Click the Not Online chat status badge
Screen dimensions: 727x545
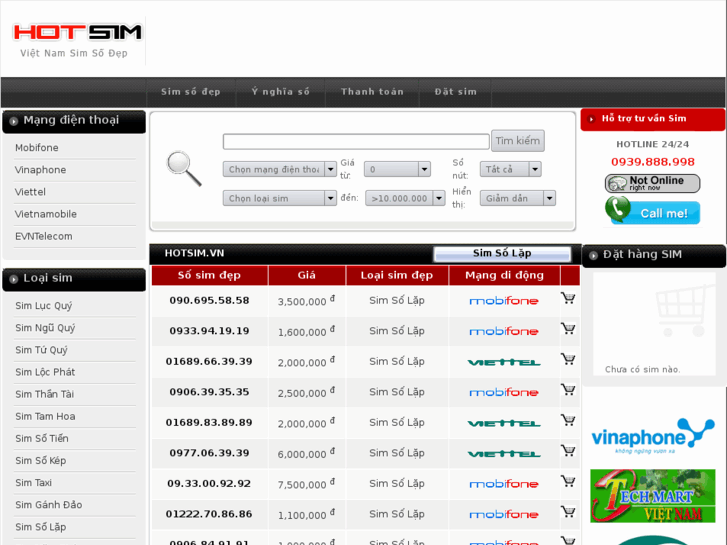tap(652, 183)
